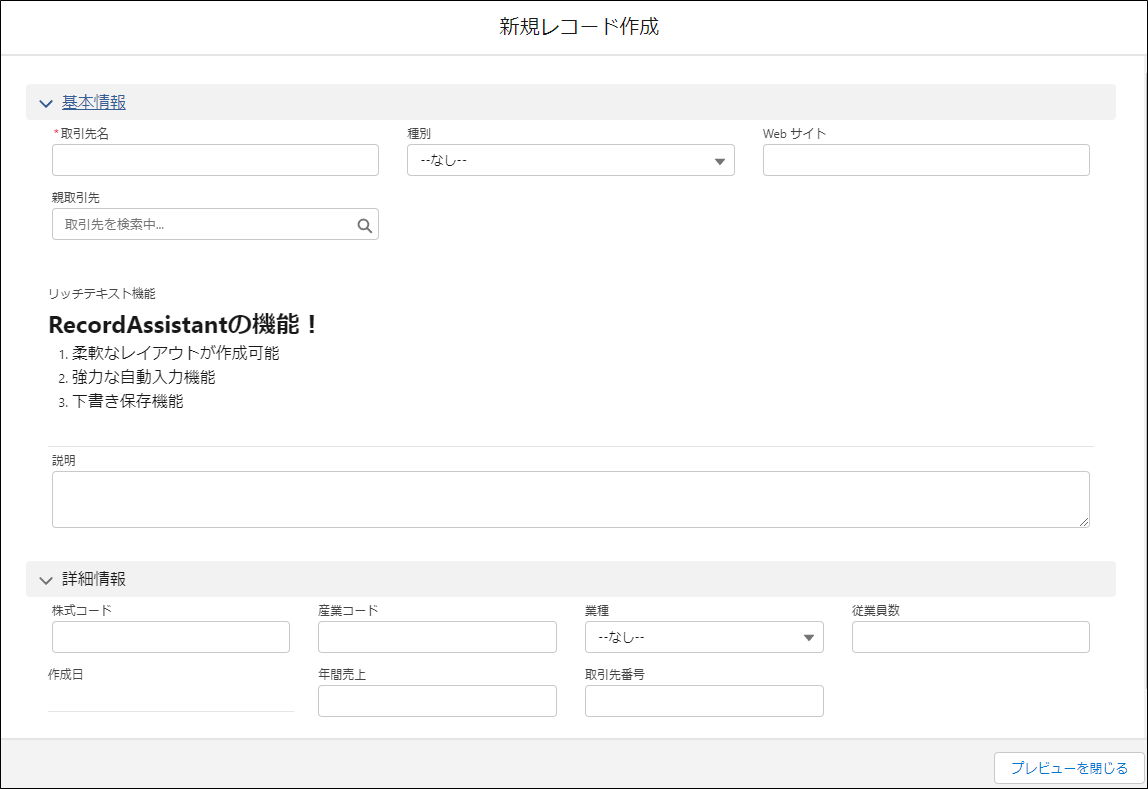Collapse the 基本情報 section chevron

[46, 103]
